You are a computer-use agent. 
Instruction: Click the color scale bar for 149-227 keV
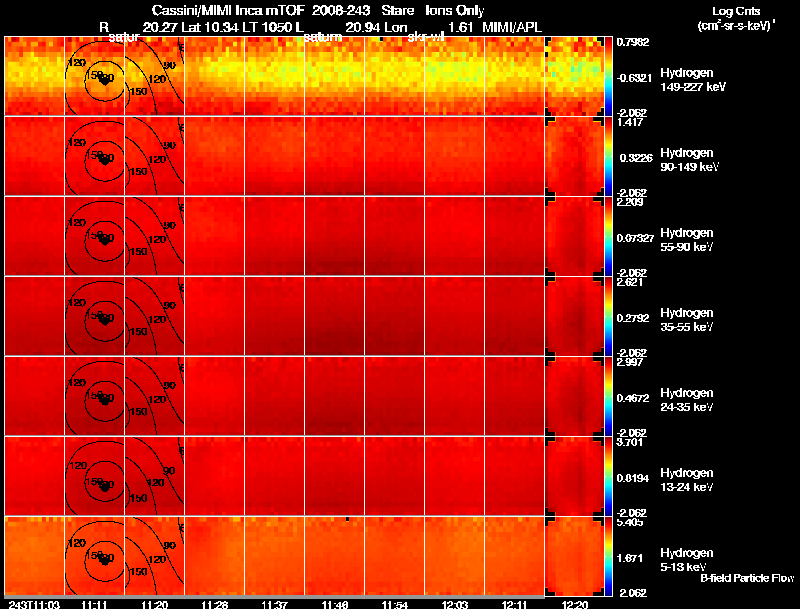[x=608, y=77]
